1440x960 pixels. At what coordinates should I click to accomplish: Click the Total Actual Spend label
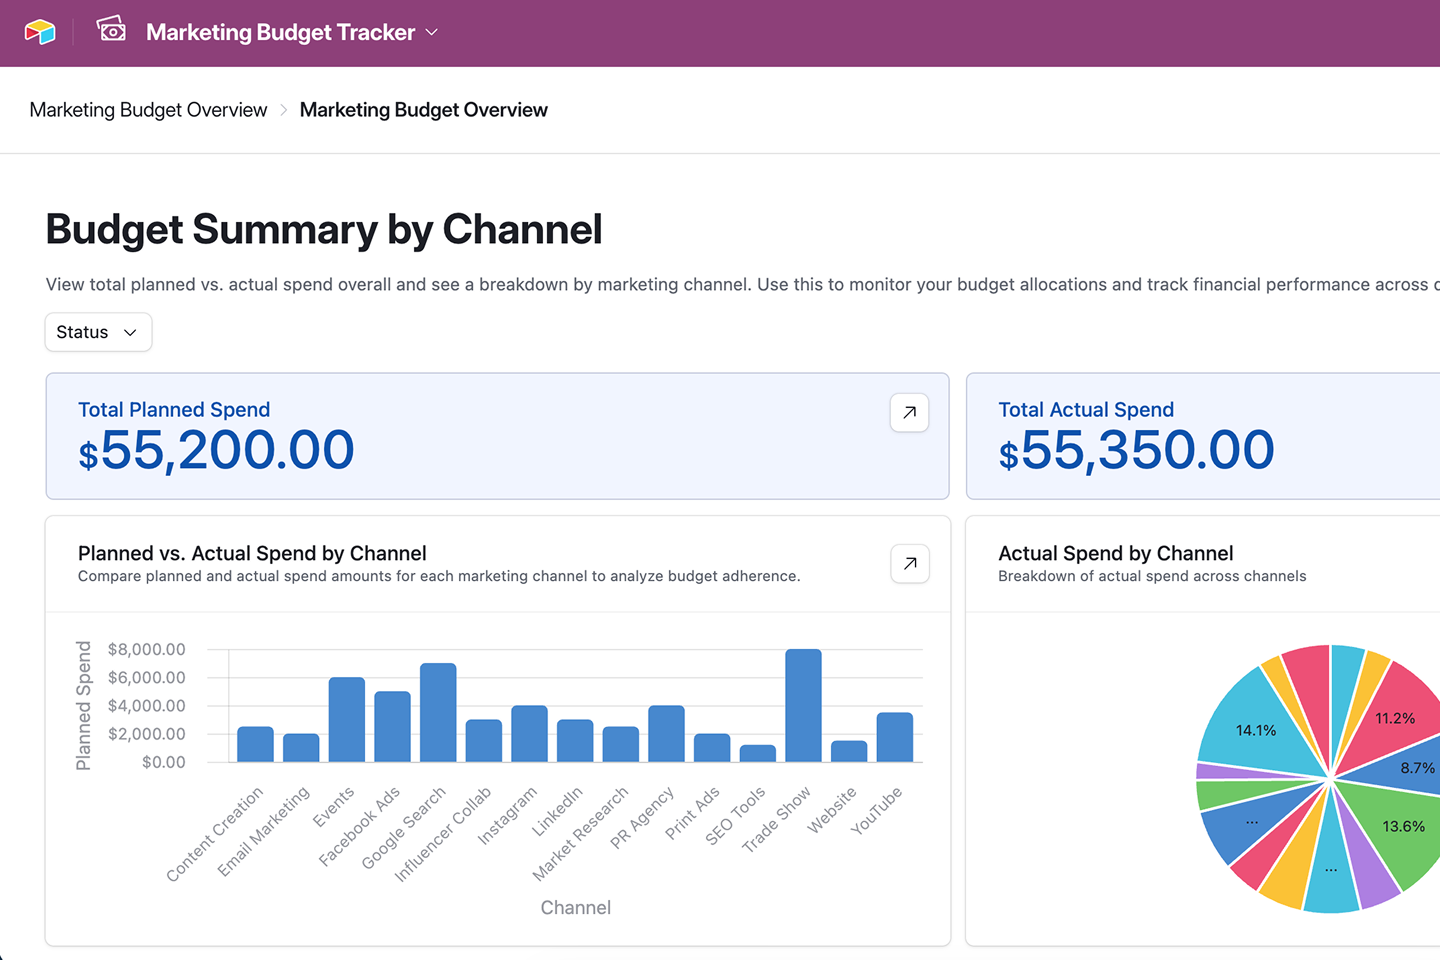1086,410
